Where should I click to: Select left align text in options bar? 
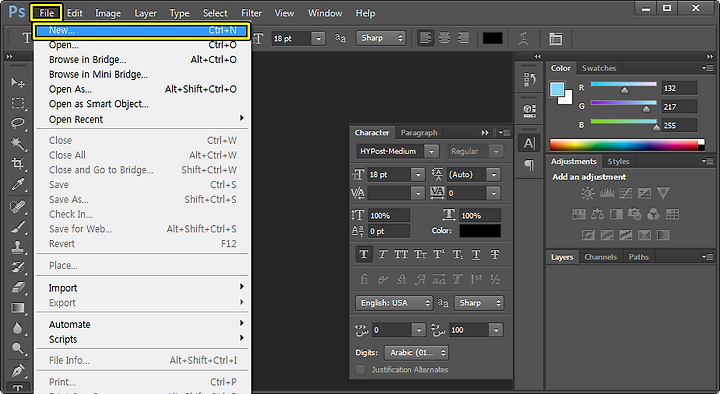[426, 38]
